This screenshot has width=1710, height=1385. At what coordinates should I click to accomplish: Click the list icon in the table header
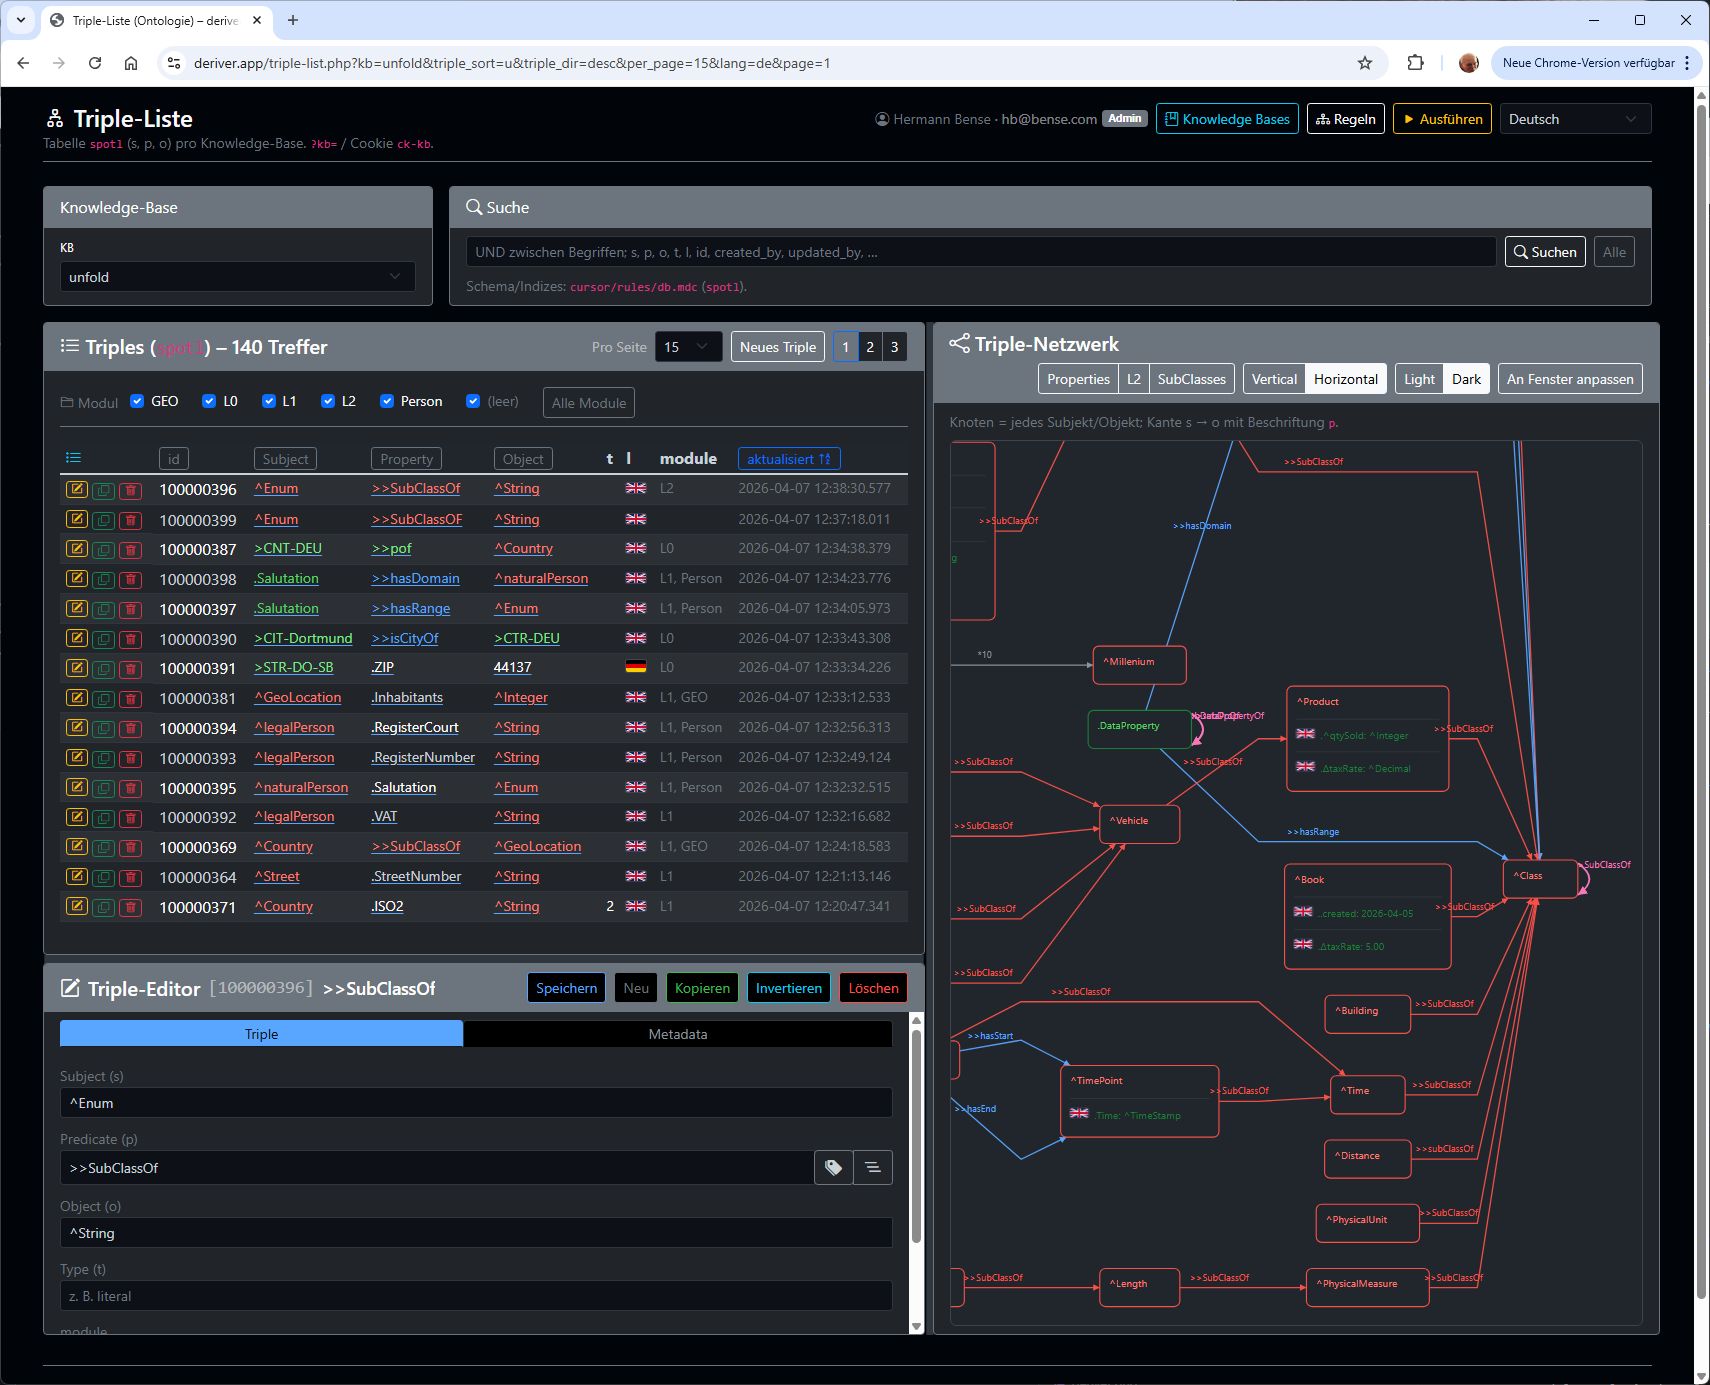coord(73,458)
